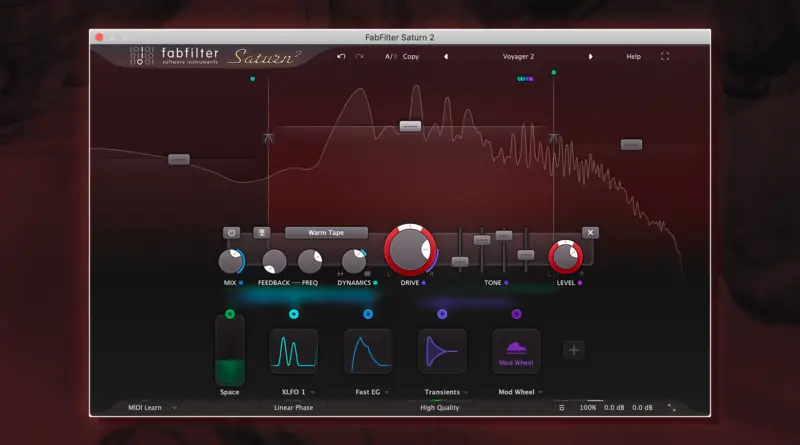Viewport: 800px width, 445px height.
Task: Click the Space slider's green drag source
Action: point(230,314)
